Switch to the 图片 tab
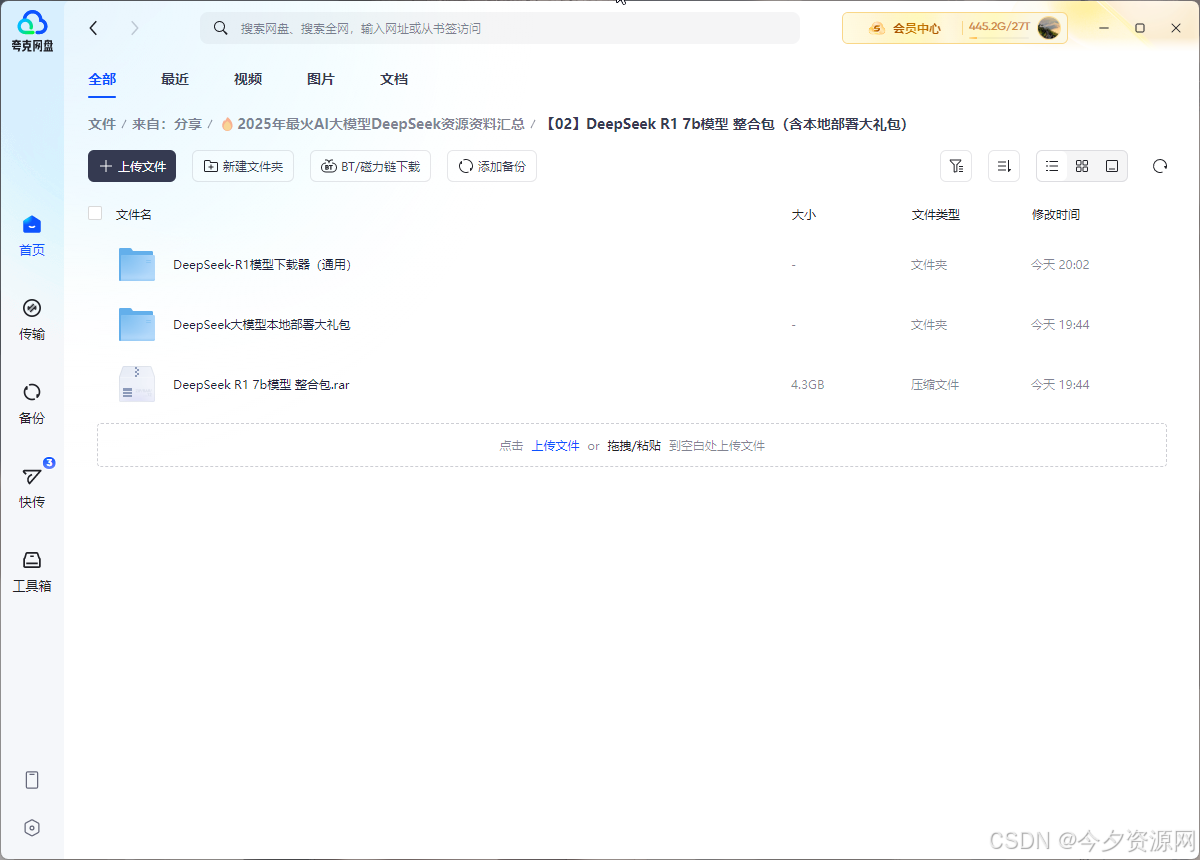1200x860 pixels. point(321,79)
